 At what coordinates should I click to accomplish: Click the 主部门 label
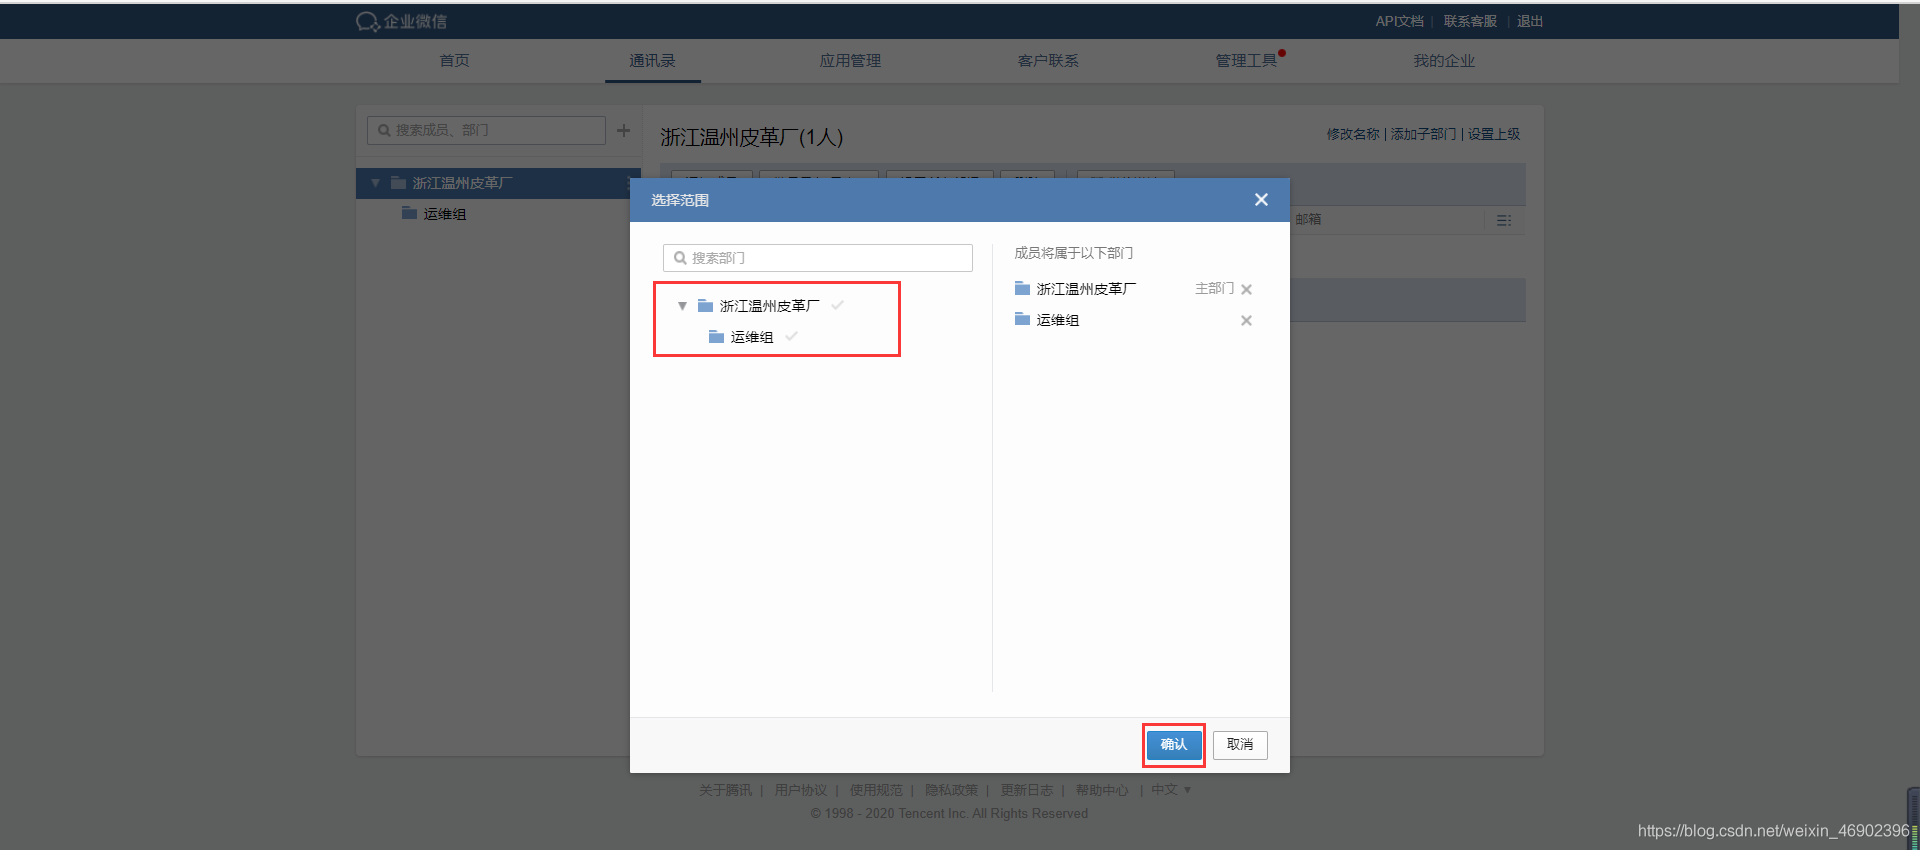[x=1214, y=288]
